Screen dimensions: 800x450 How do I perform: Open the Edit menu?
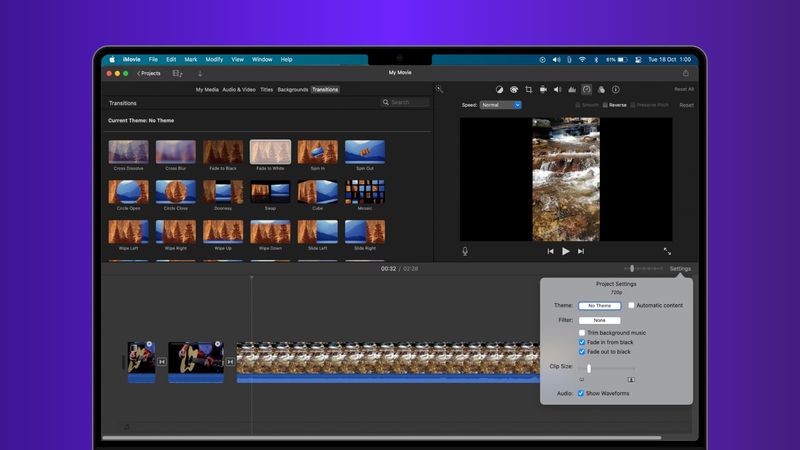[x=171, y=60]
